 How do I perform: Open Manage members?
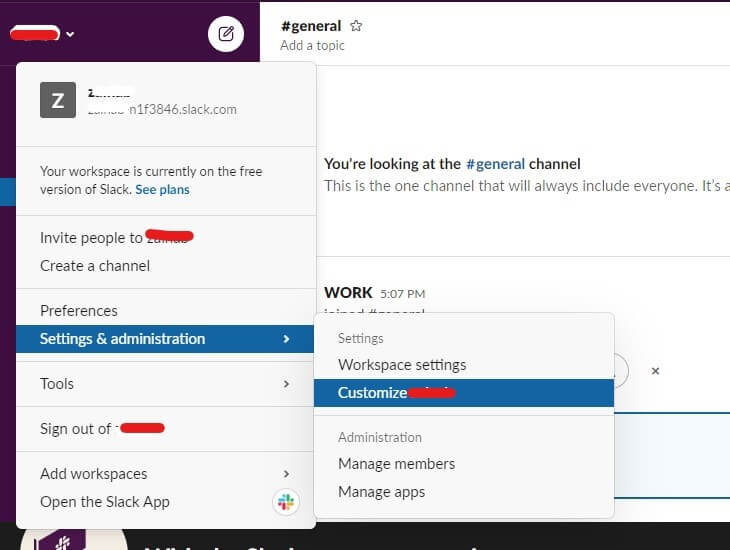(396, 464)
